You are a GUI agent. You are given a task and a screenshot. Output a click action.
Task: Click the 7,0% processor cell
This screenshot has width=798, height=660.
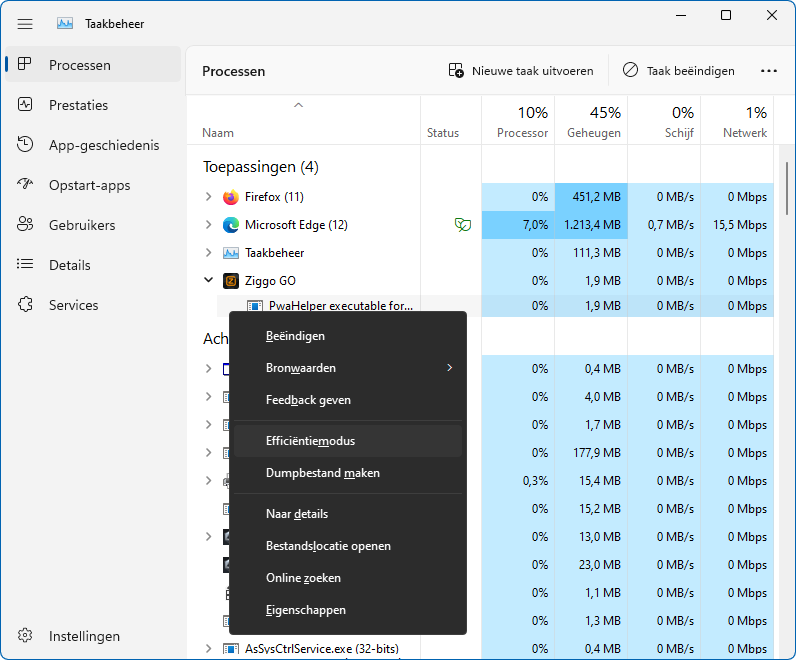[x=518, y=225]
